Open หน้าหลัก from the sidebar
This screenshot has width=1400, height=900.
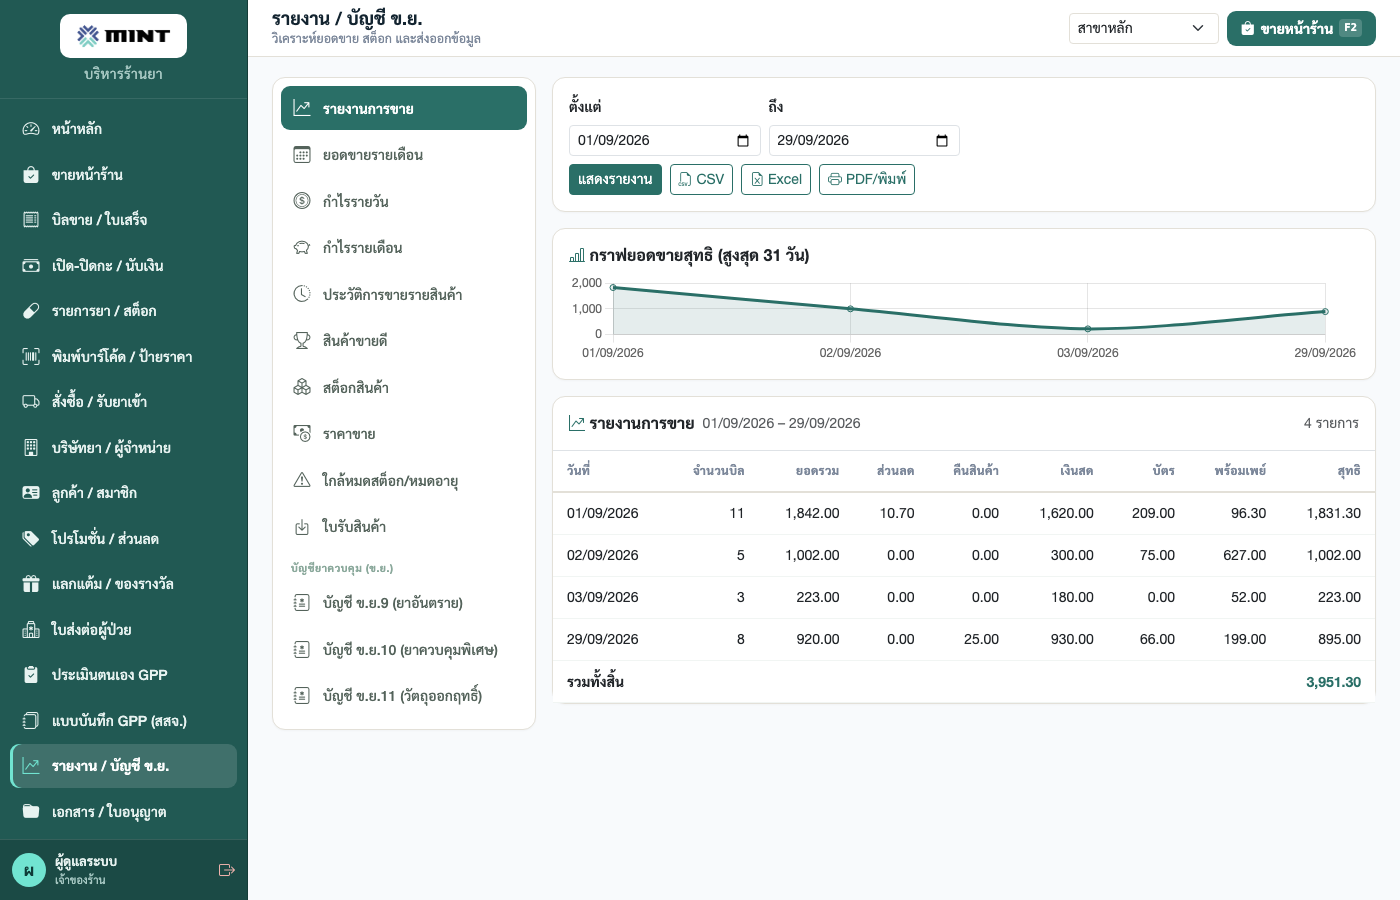coord(123,128)
